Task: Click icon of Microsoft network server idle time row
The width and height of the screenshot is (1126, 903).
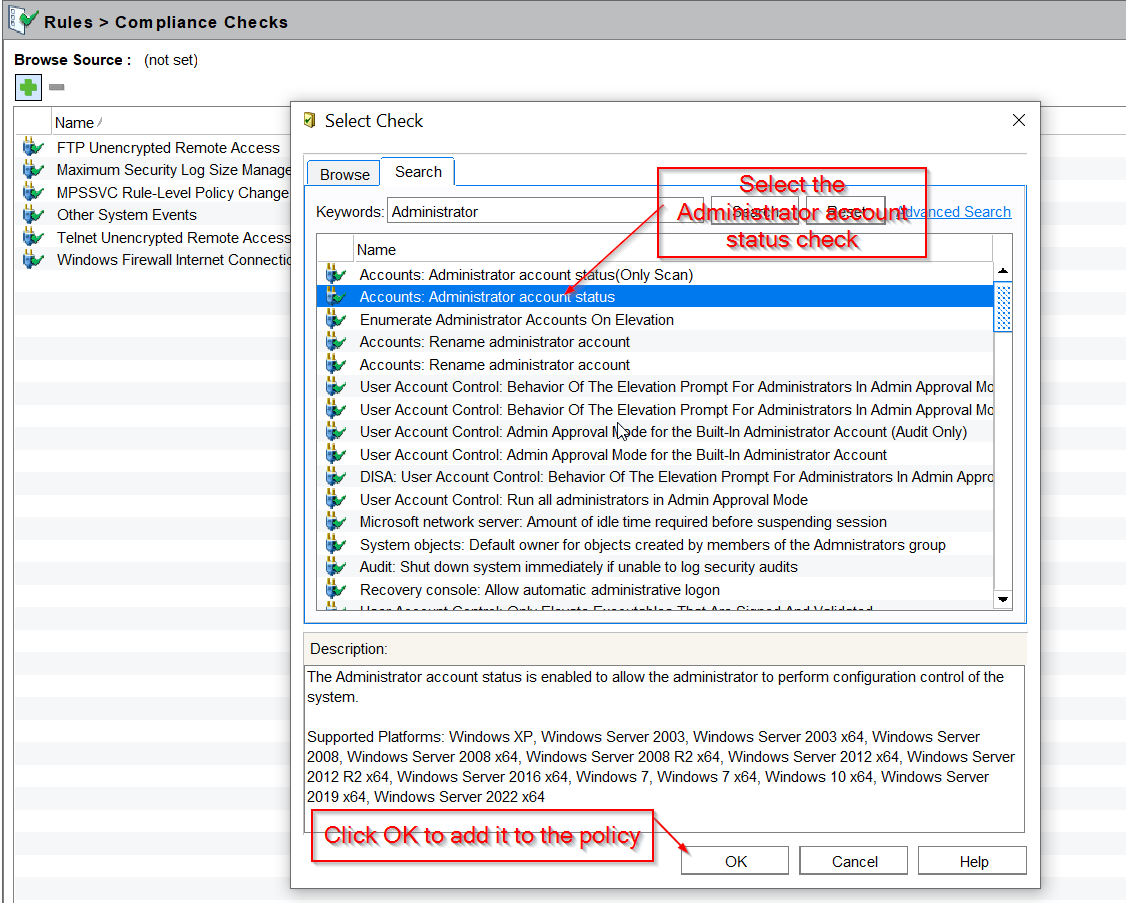Action: (336, 522)
